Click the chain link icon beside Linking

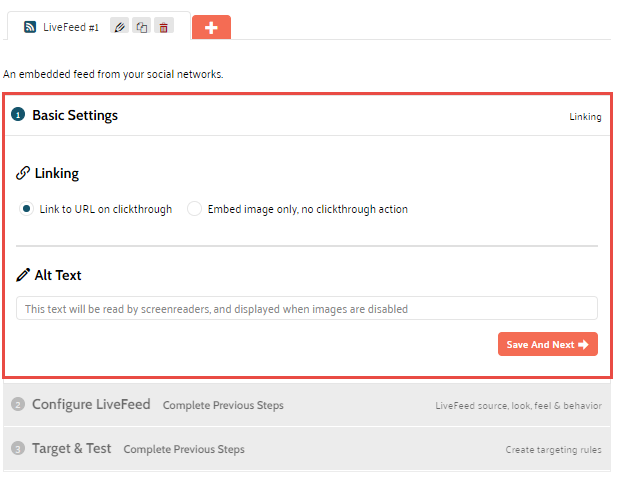[x=23, y=173]
